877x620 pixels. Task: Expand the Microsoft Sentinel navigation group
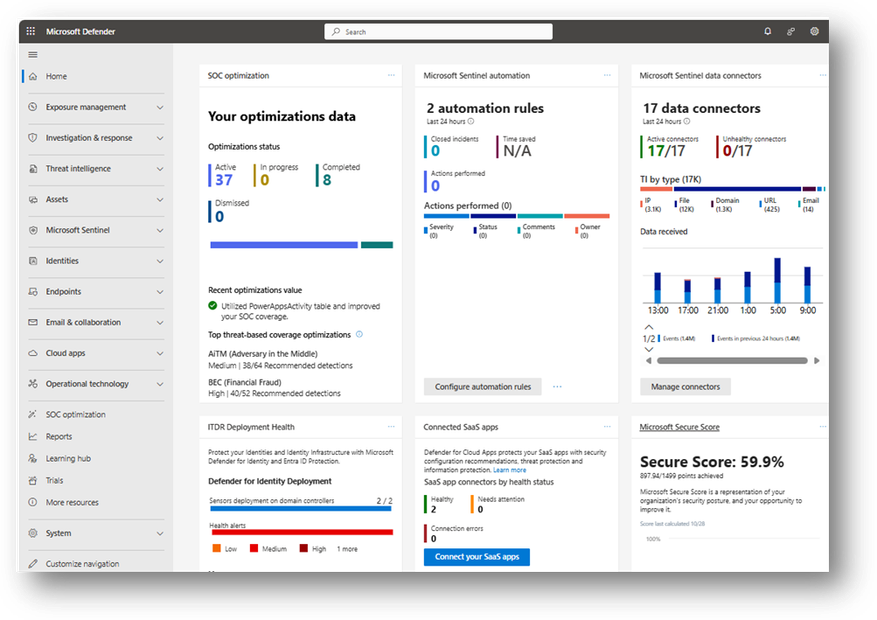[160, 230]
